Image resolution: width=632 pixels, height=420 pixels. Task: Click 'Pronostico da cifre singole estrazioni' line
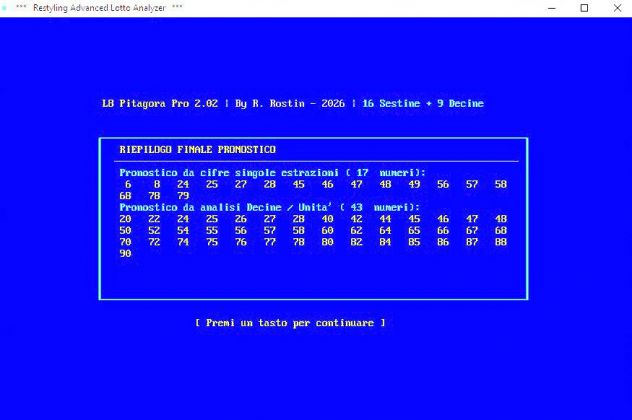click(x=272, y=173)
